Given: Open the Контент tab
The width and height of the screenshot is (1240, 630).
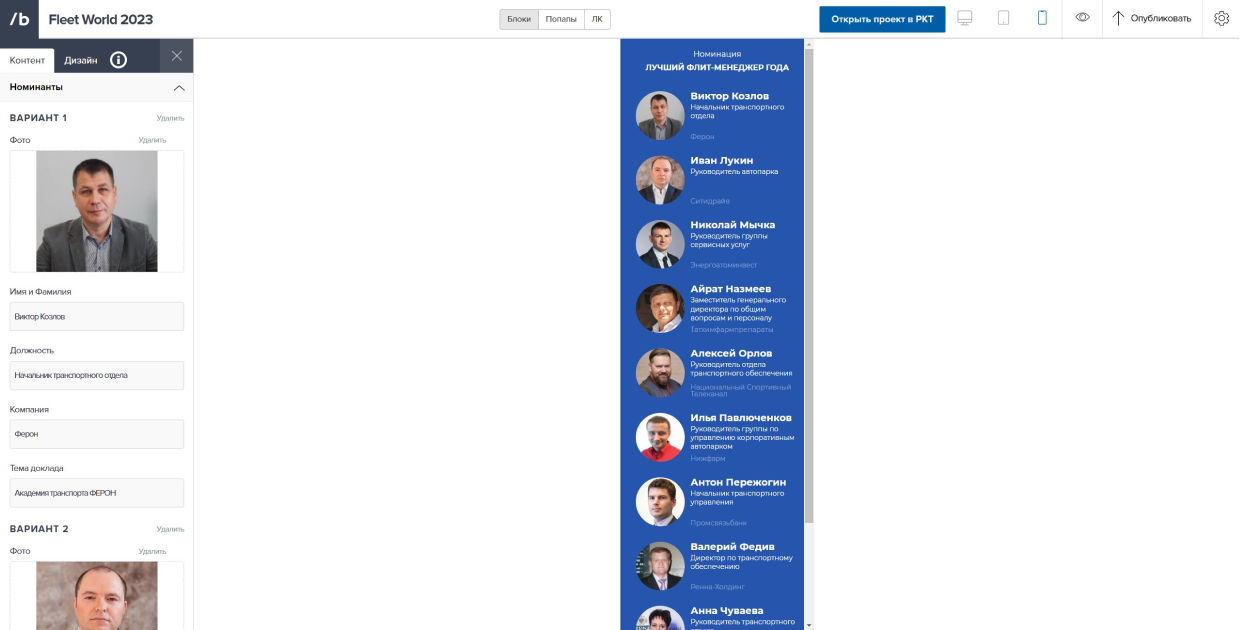Looking at the screenshot, I should pos(27,60).
